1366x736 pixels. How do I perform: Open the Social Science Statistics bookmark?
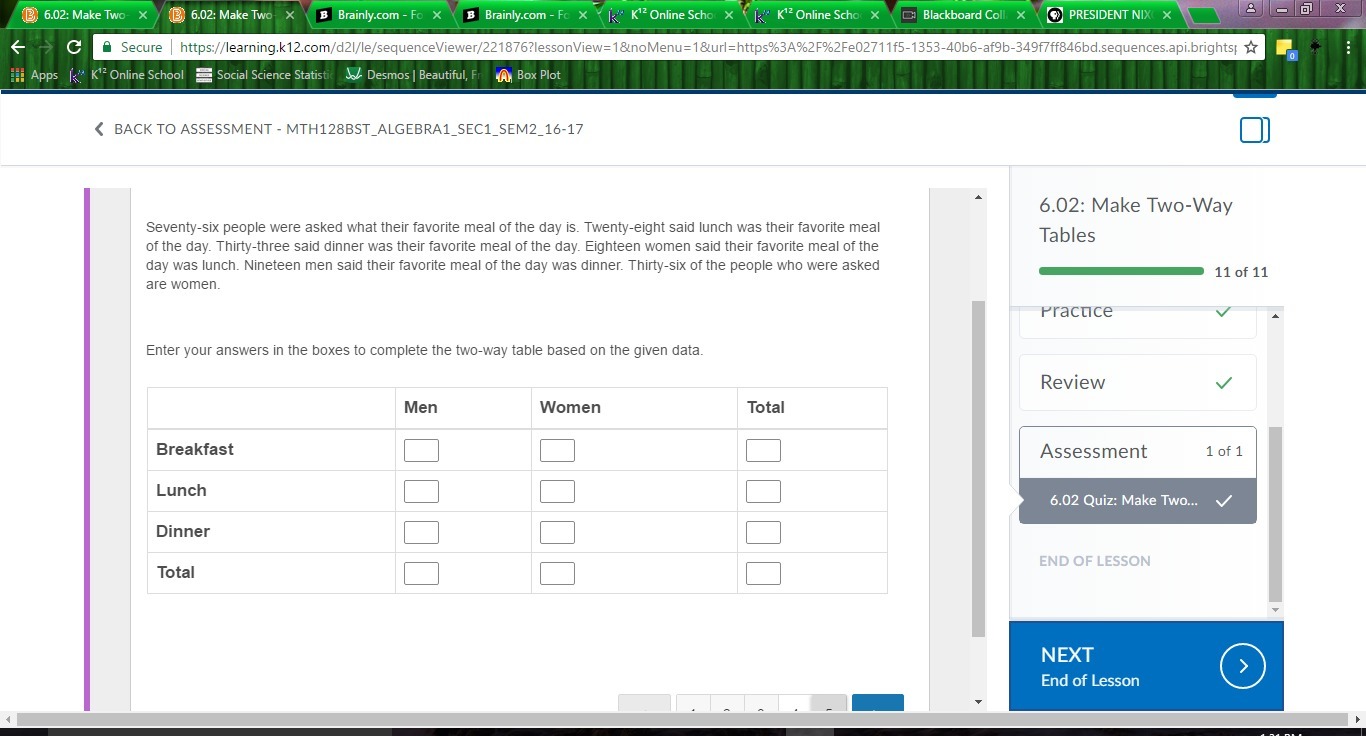click(264, 75)
